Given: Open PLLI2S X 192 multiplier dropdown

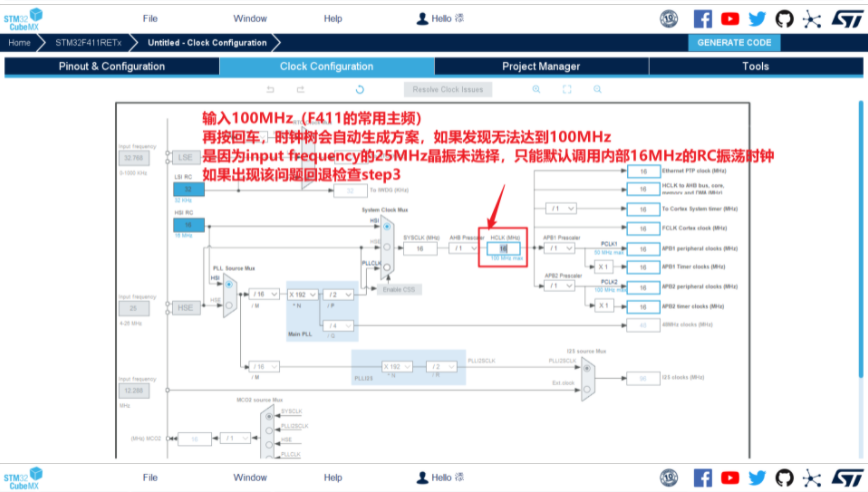Looking at the screenshot, I should [x=397, y=366].
